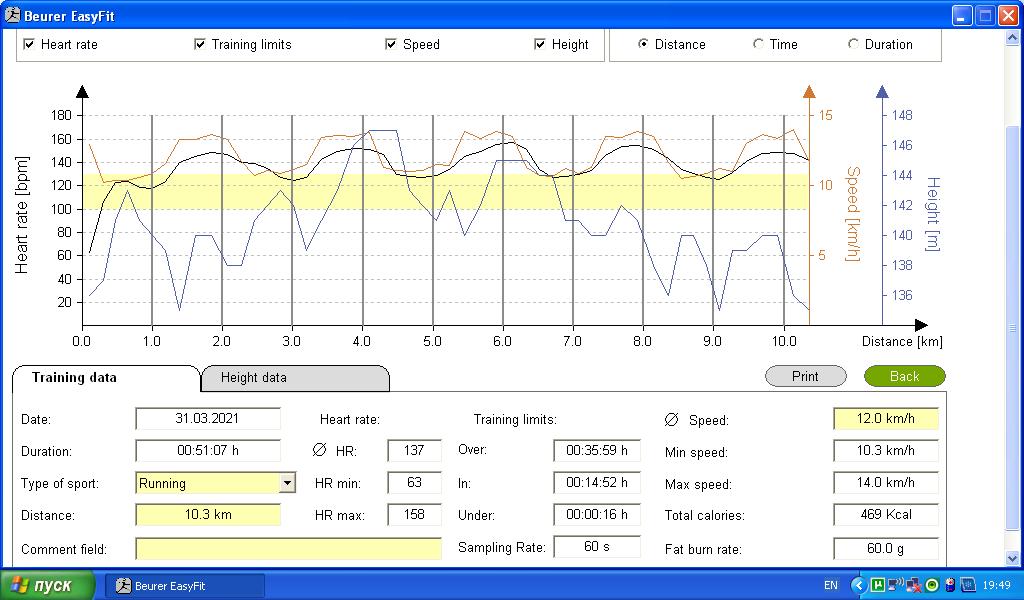
Task: Click the Distance [km] axis label
Action: tap(902, 341)
